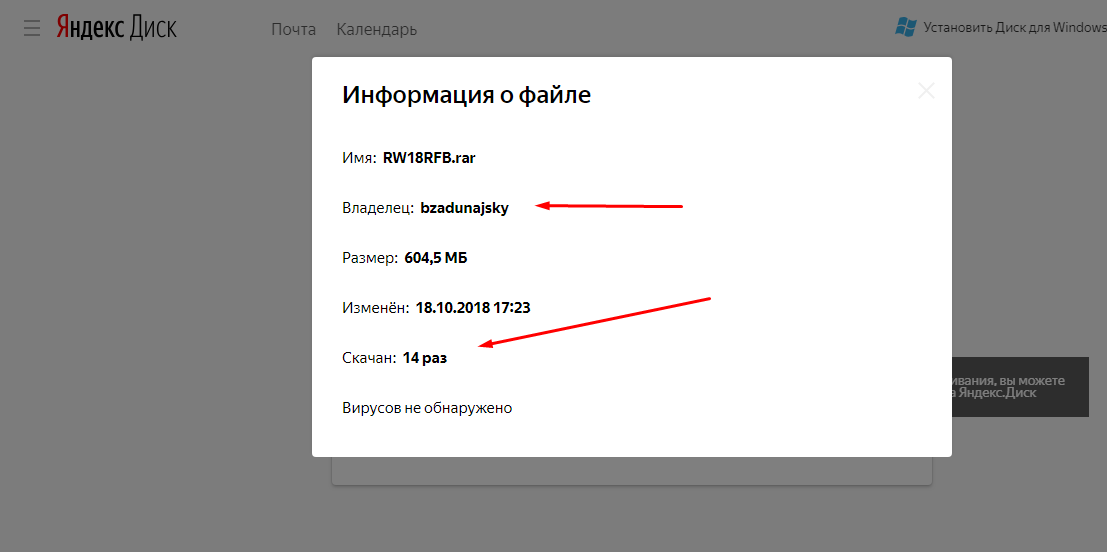Select the modified date 18.10.2018 17:23

pyautogui.click(x=473, y=308)
